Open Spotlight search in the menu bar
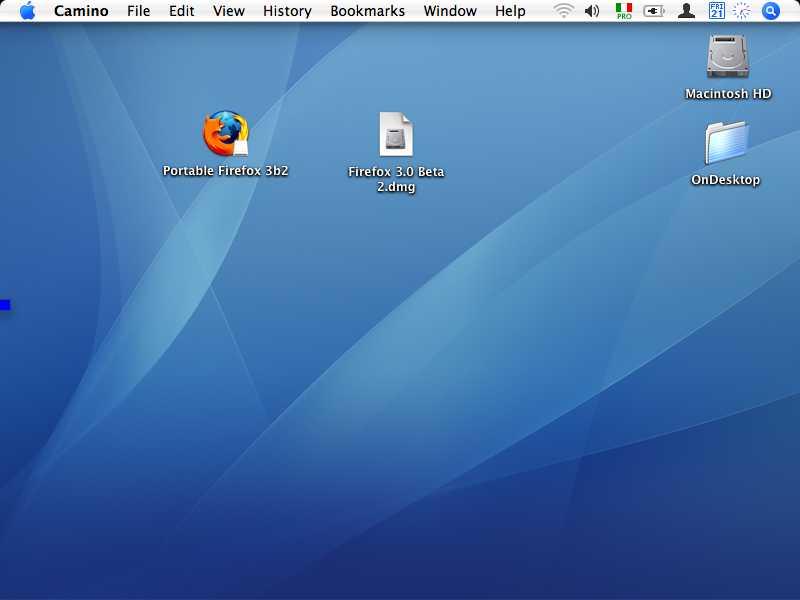The height and width of the screenshot is (600, 800). 770,11
